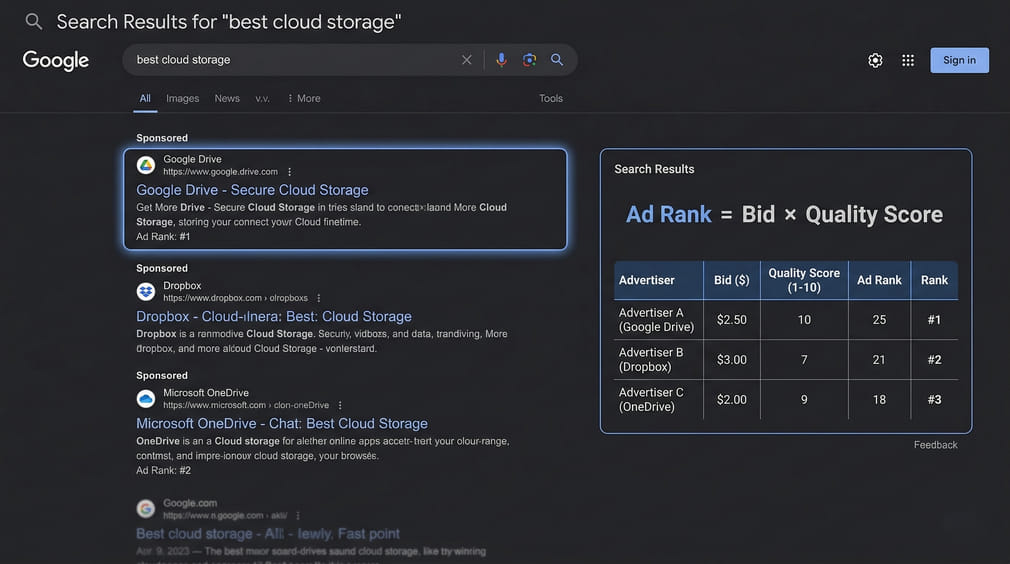Open the Microsoft OneDrive result title link
The image size is (1010, 564).
click(282, 423)
